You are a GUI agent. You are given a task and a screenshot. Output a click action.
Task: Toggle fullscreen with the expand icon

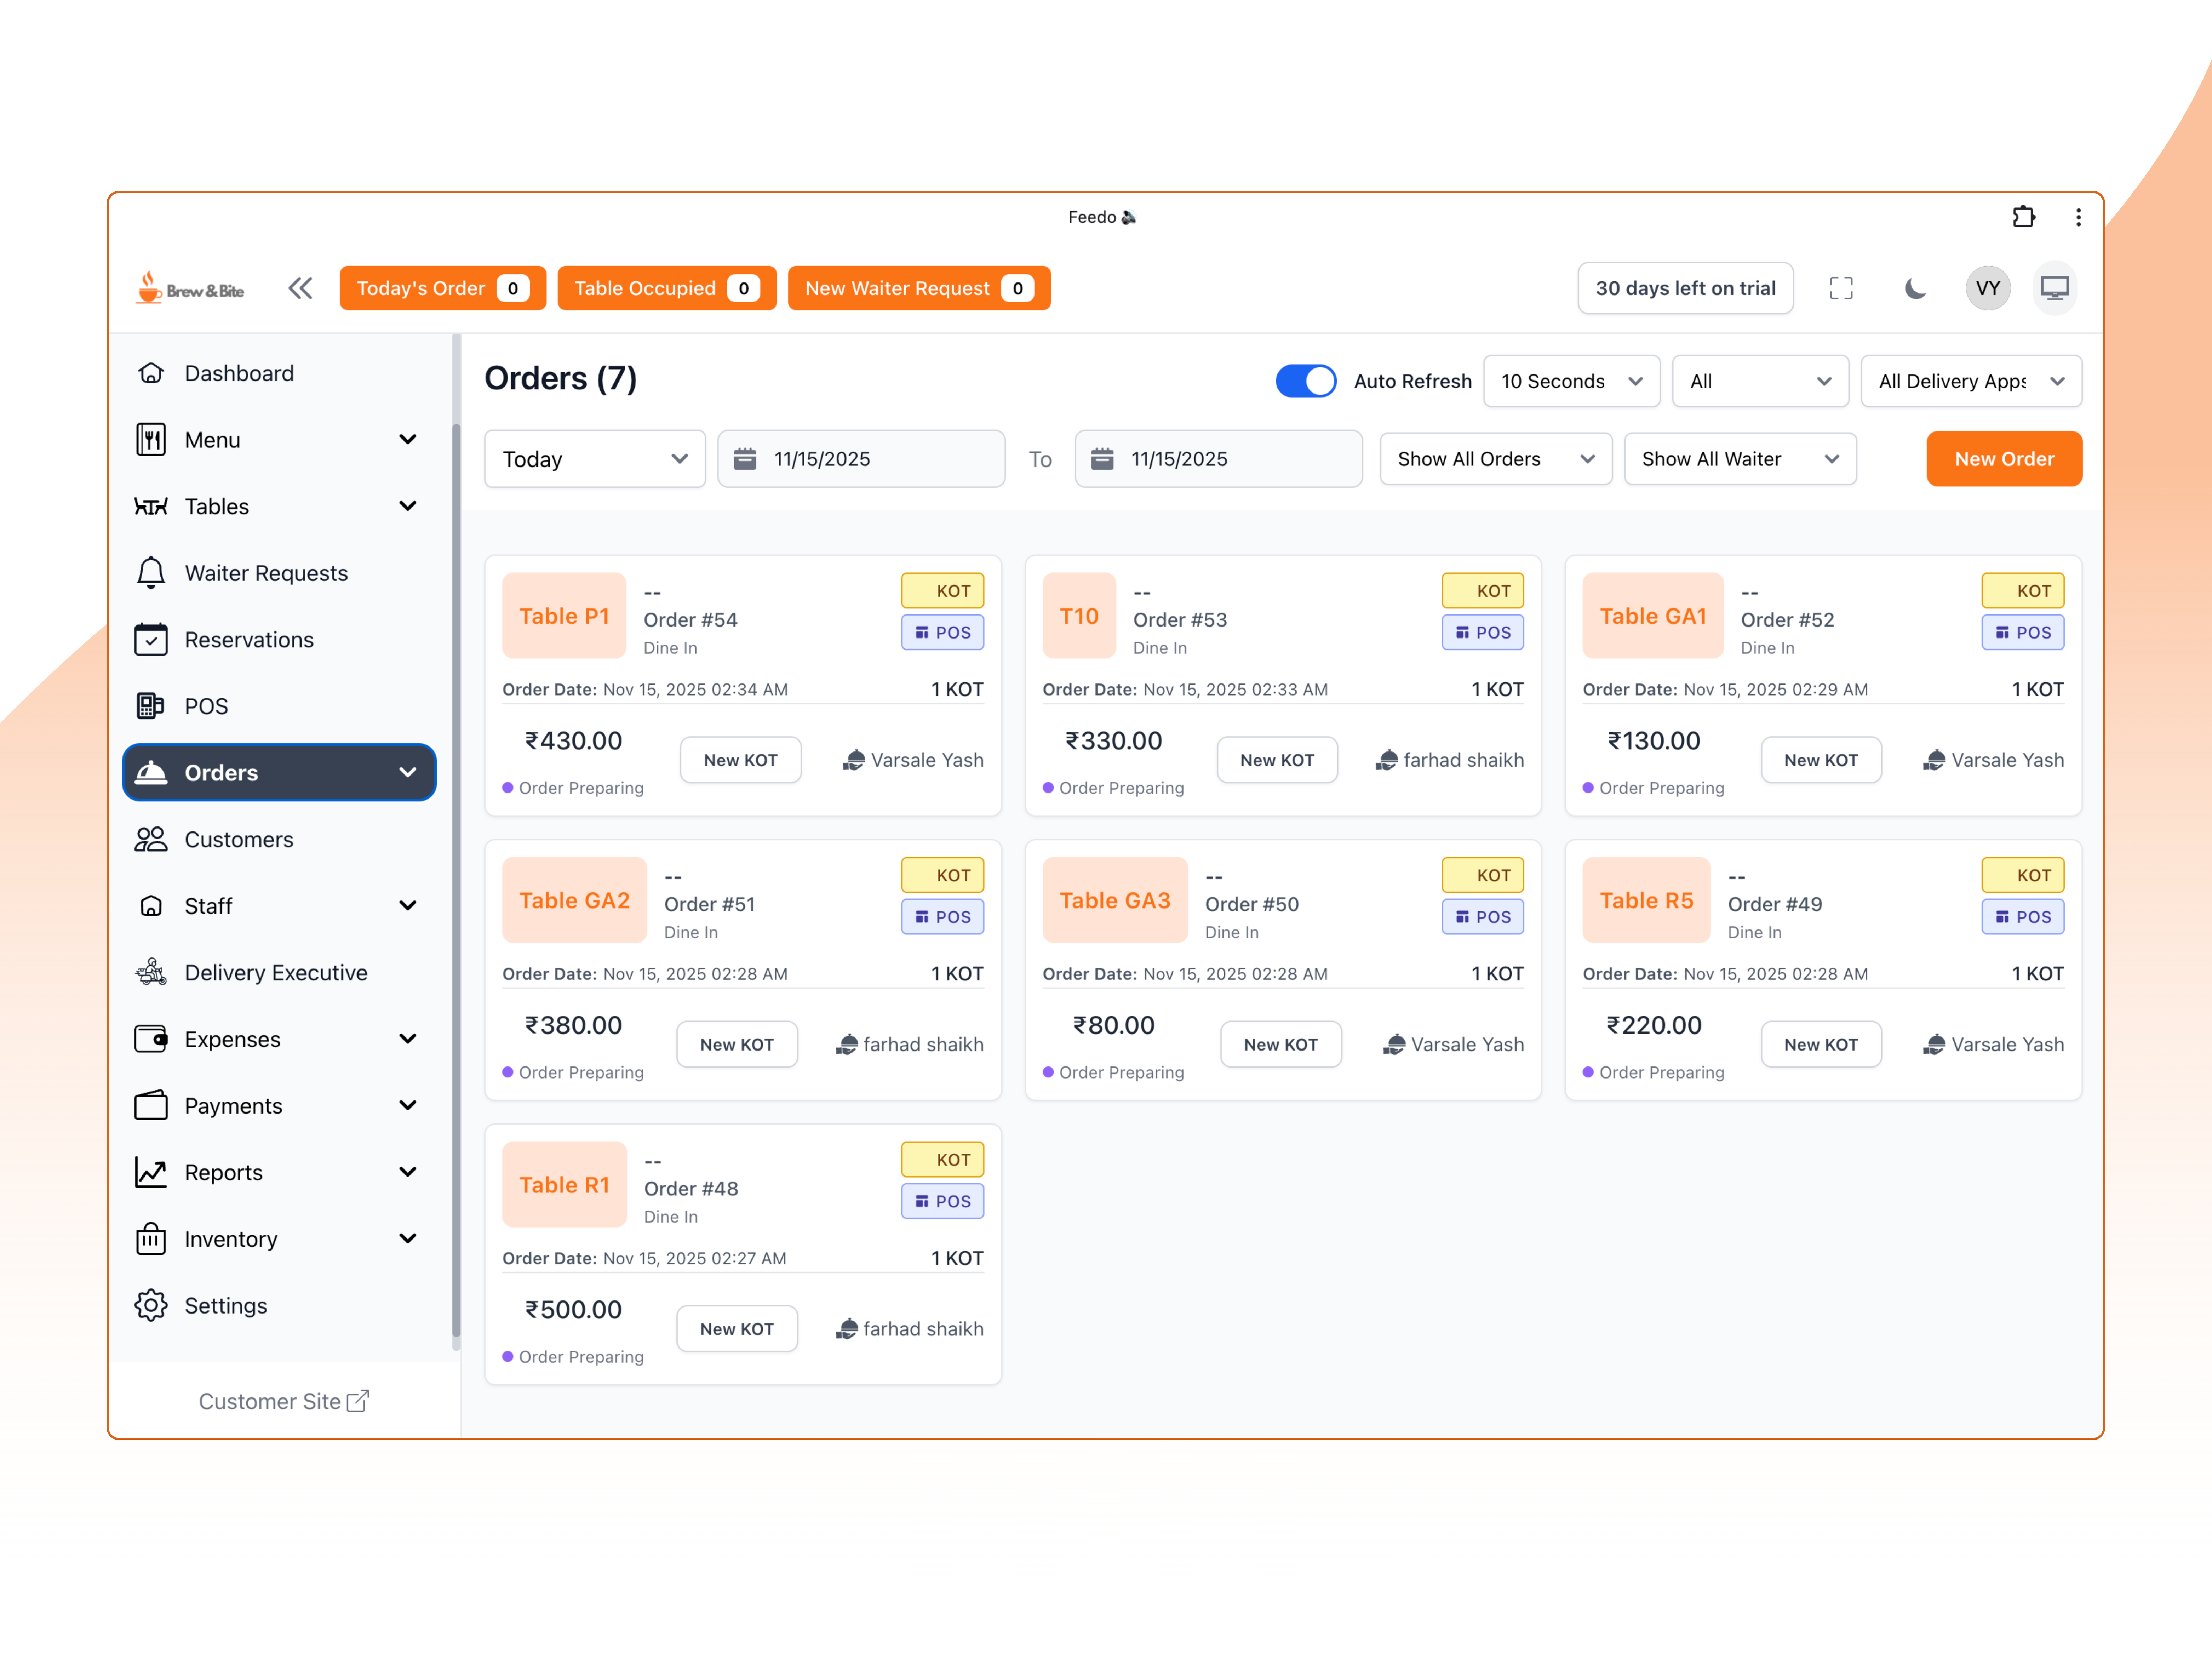pos(1841,288)
